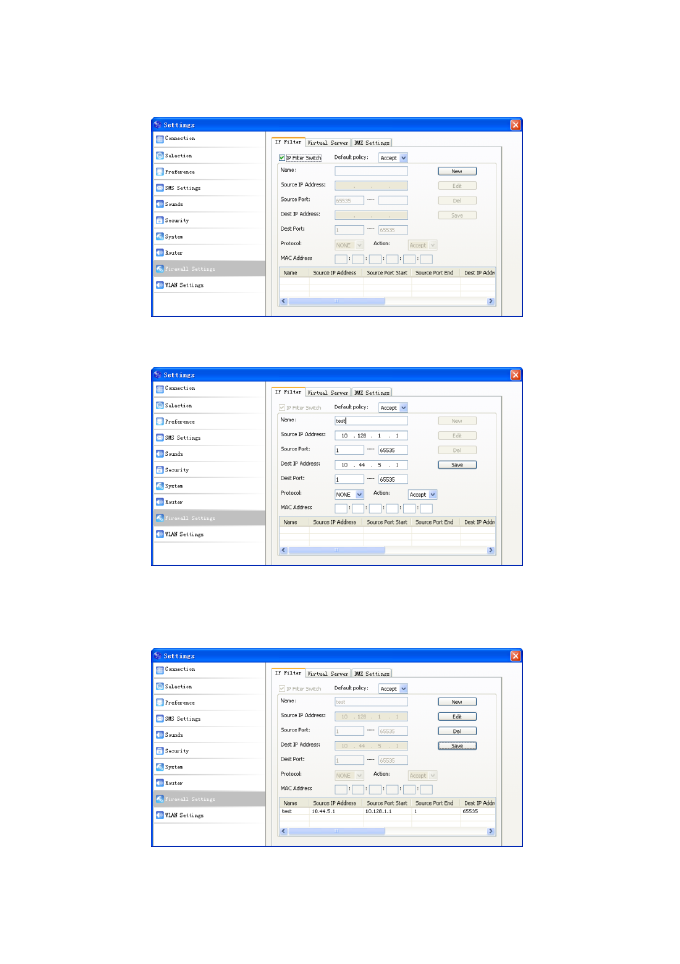
Task: Click Source IP Address column header above test rule
Action: click(336, 803)
